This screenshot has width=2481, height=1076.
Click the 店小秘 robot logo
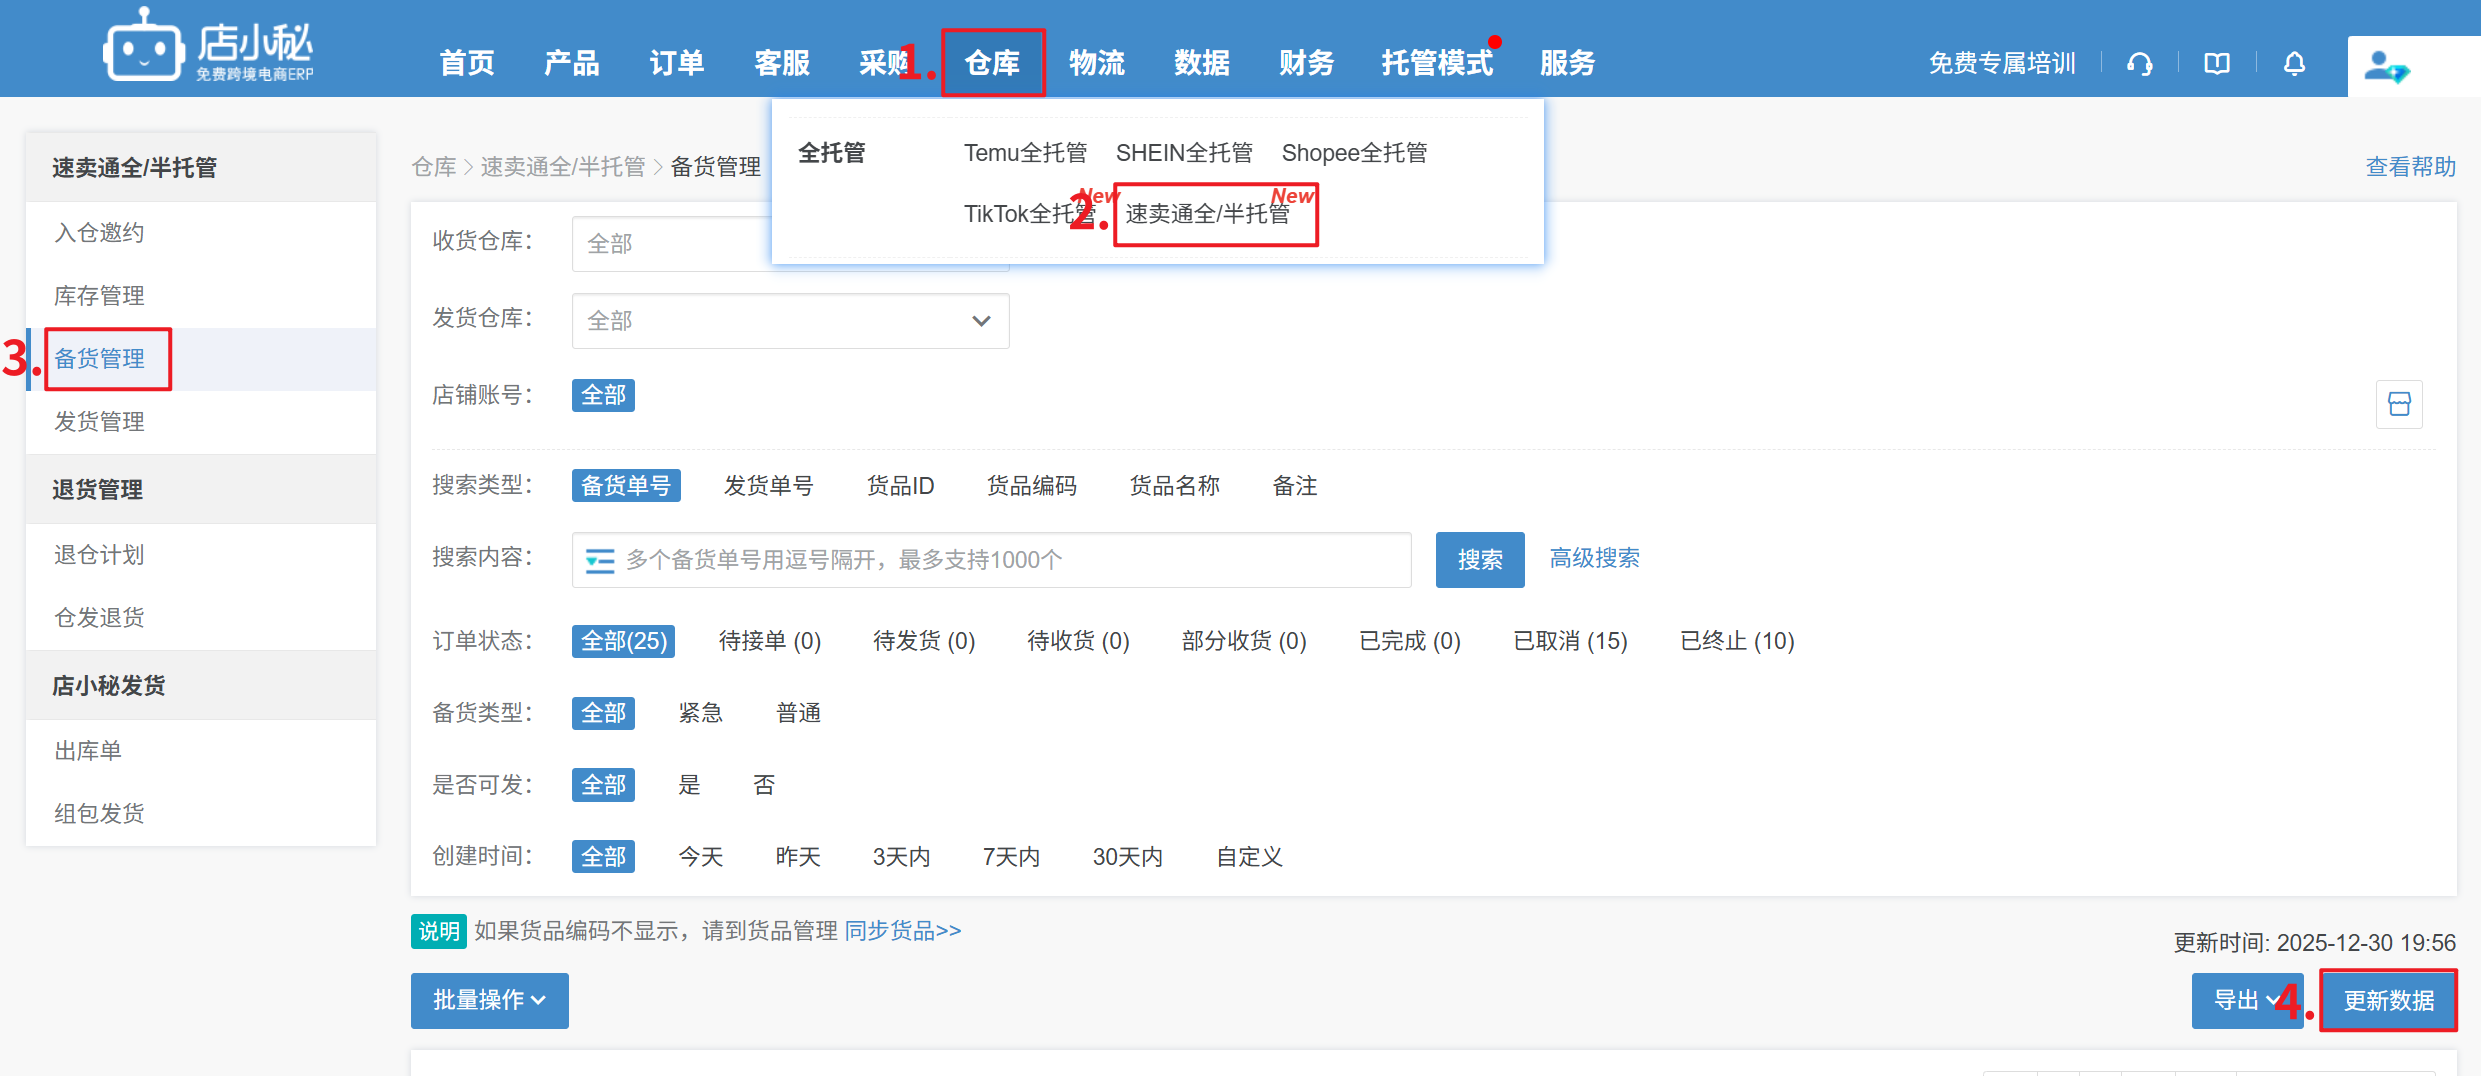pyautogui.click(x=144, y=46)
